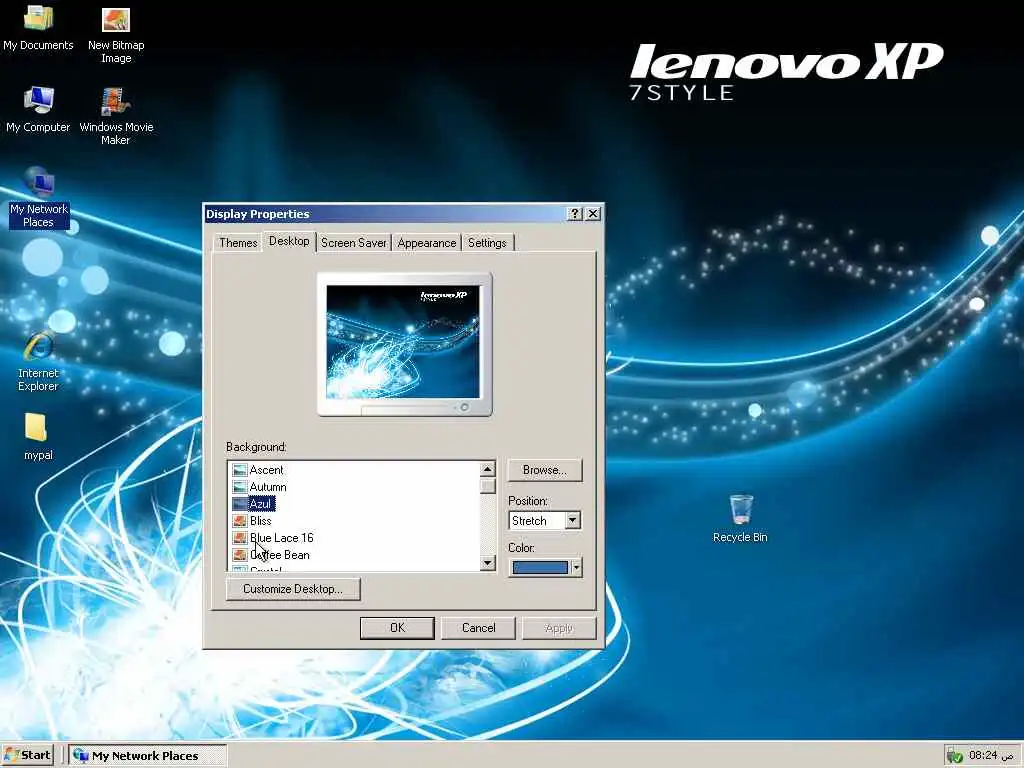Switch to the Appearance tab
The width and height of the screenshot is (1024, 768).
click(x=426, y=243)
